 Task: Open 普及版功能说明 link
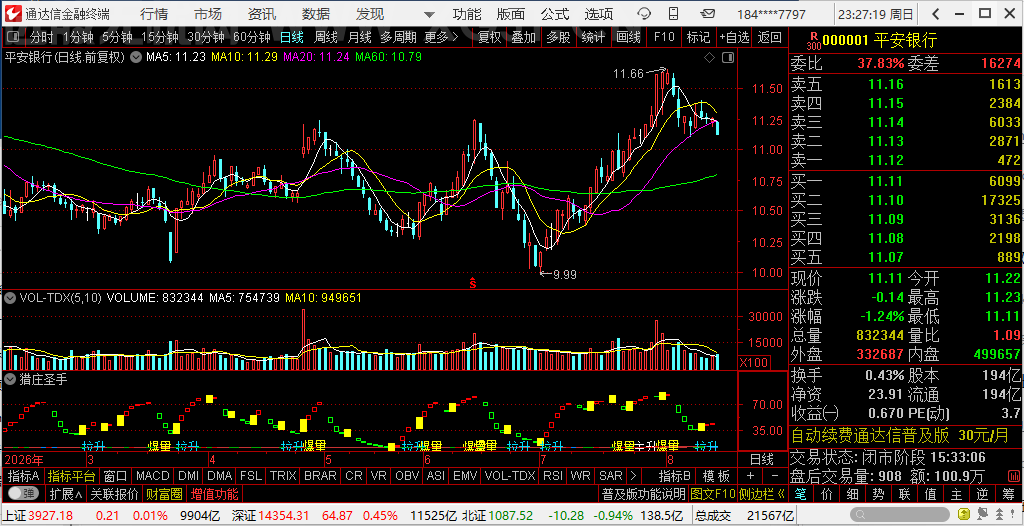[x=643, y=493]
